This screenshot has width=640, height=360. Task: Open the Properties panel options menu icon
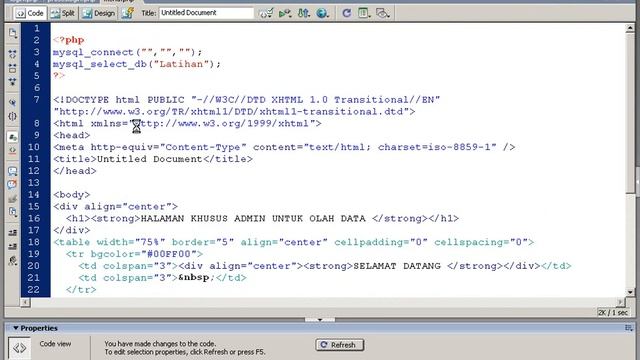point(629,328)
